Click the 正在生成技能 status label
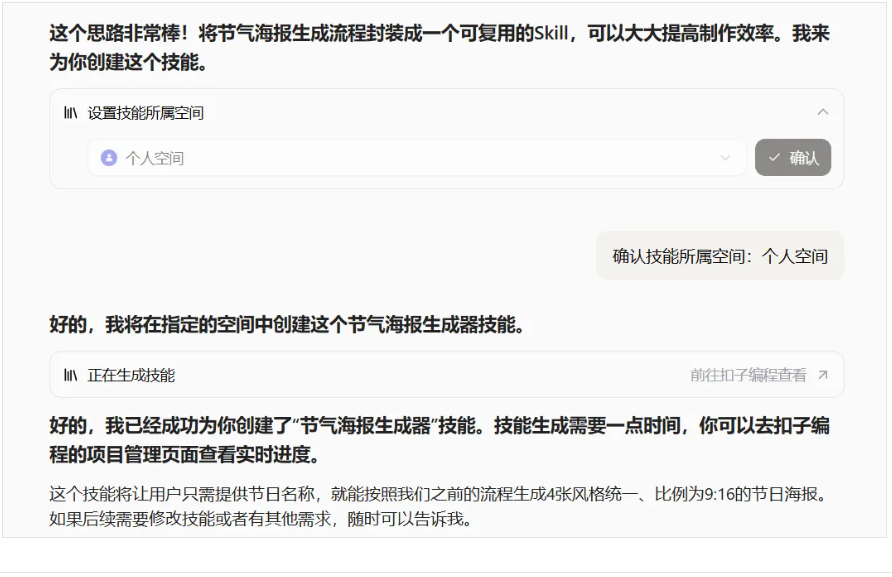Image resolution: width=892 pixels, height=577 pixels. [x=131, y=375]
